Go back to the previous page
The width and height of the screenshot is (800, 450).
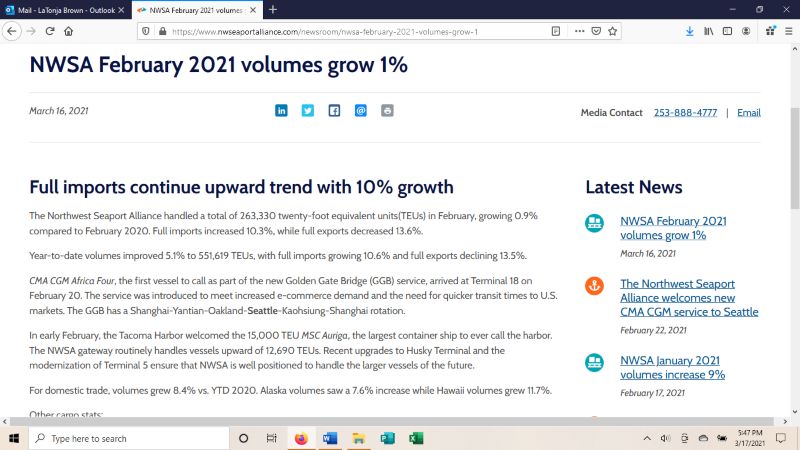tap(12, 31)
